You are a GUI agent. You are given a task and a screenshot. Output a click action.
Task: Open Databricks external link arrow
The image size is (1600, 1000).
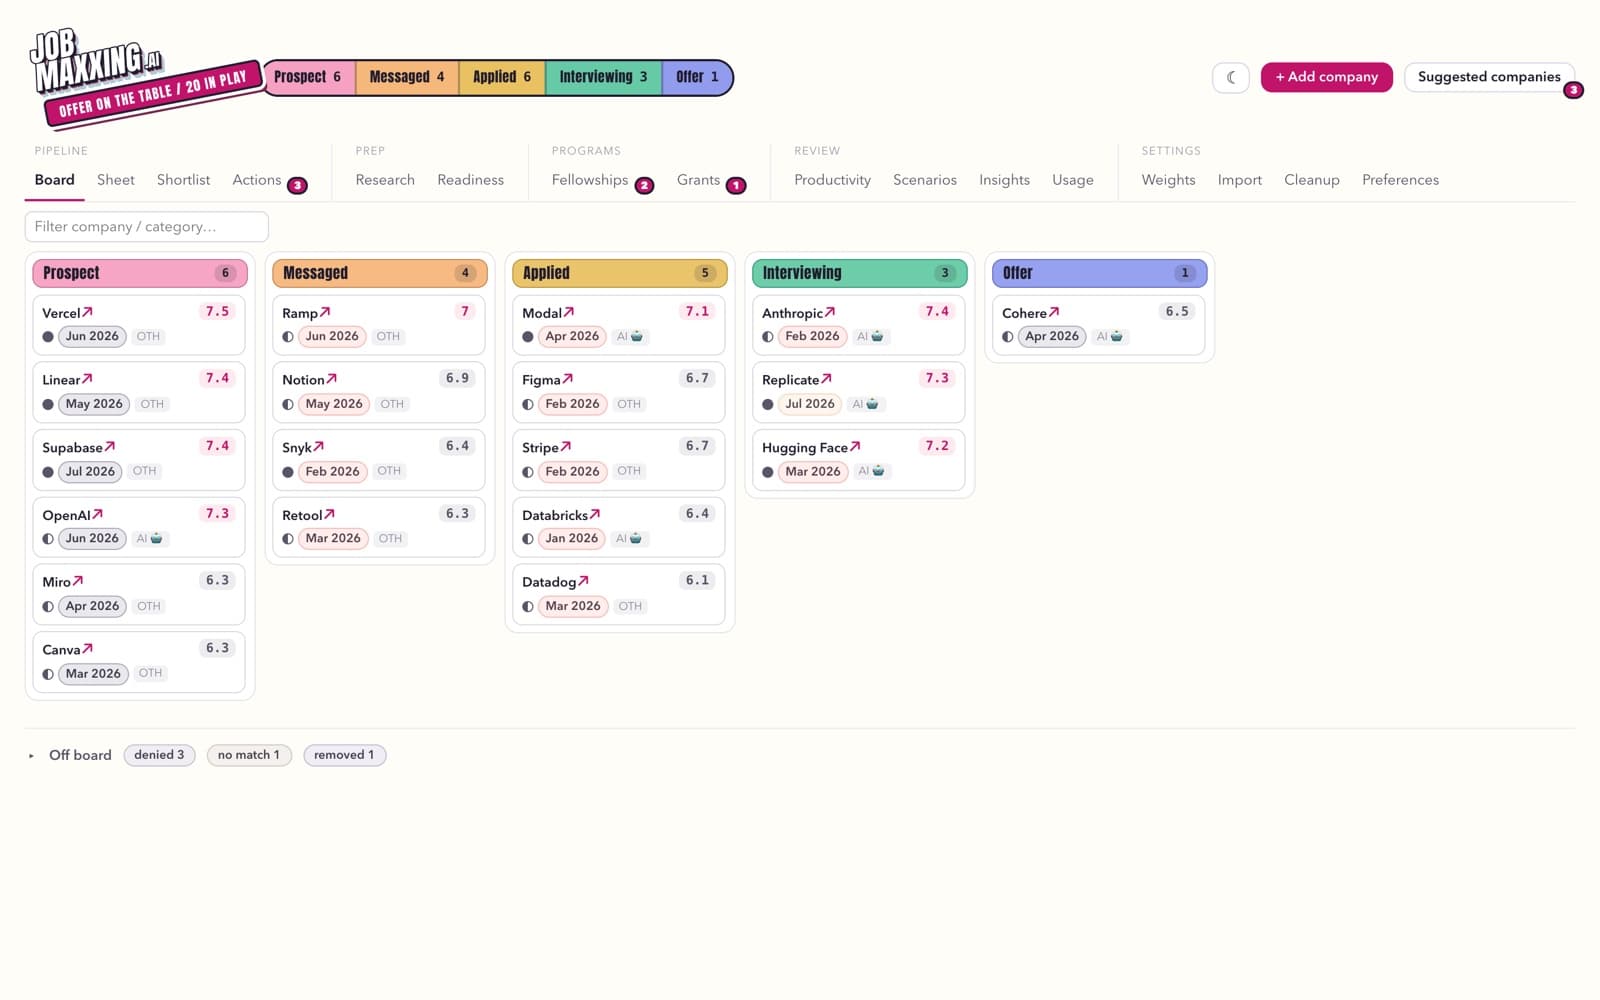click(595, 514)
